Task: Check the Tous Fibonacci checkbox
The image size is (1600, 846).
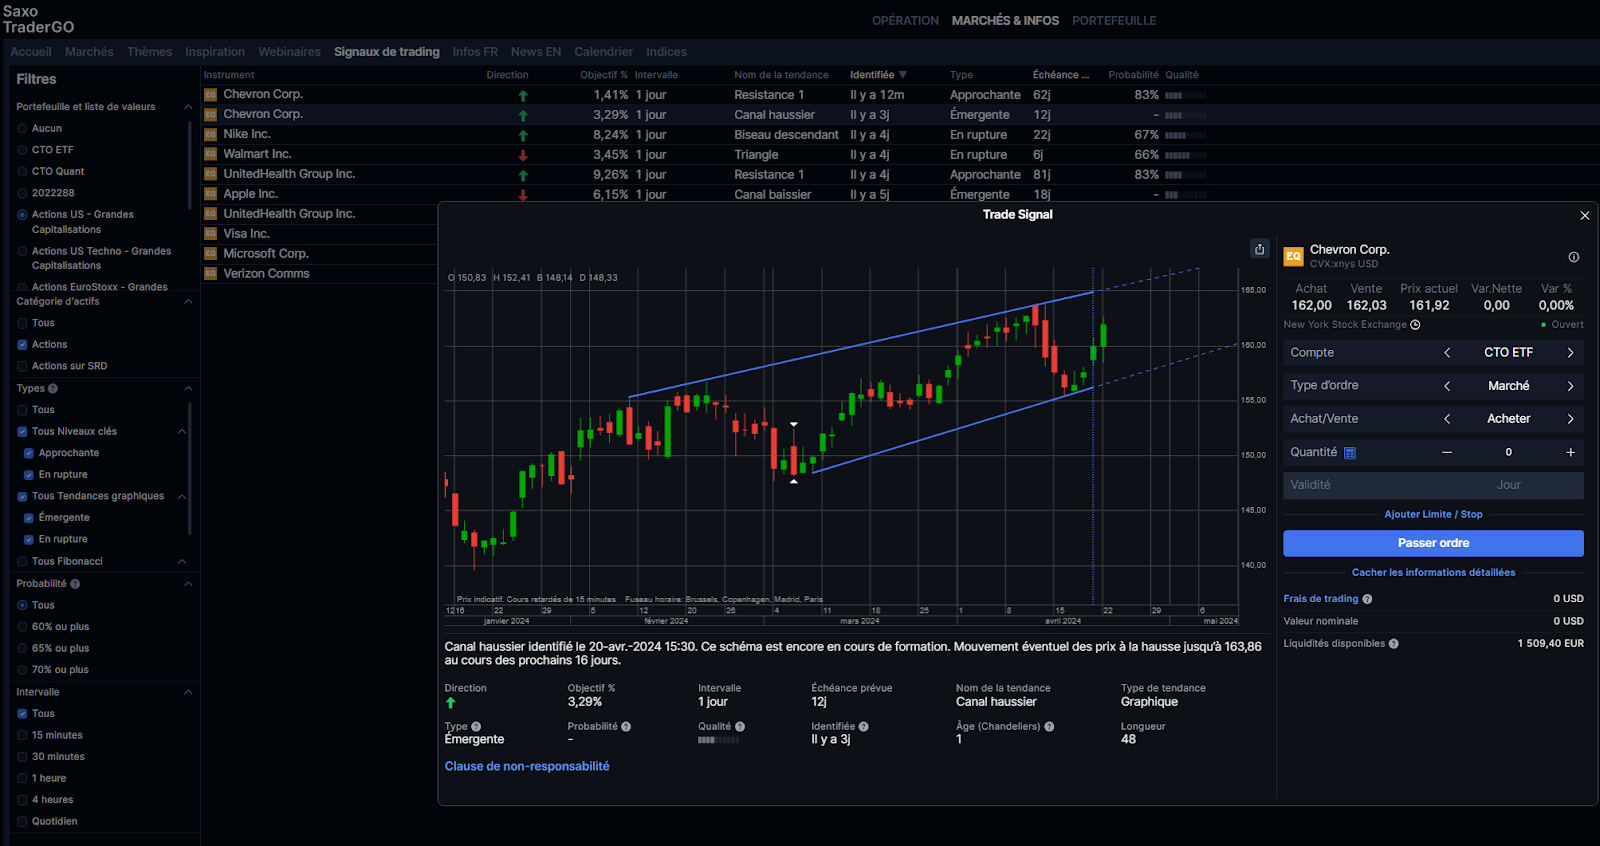Action: (22, 562)
